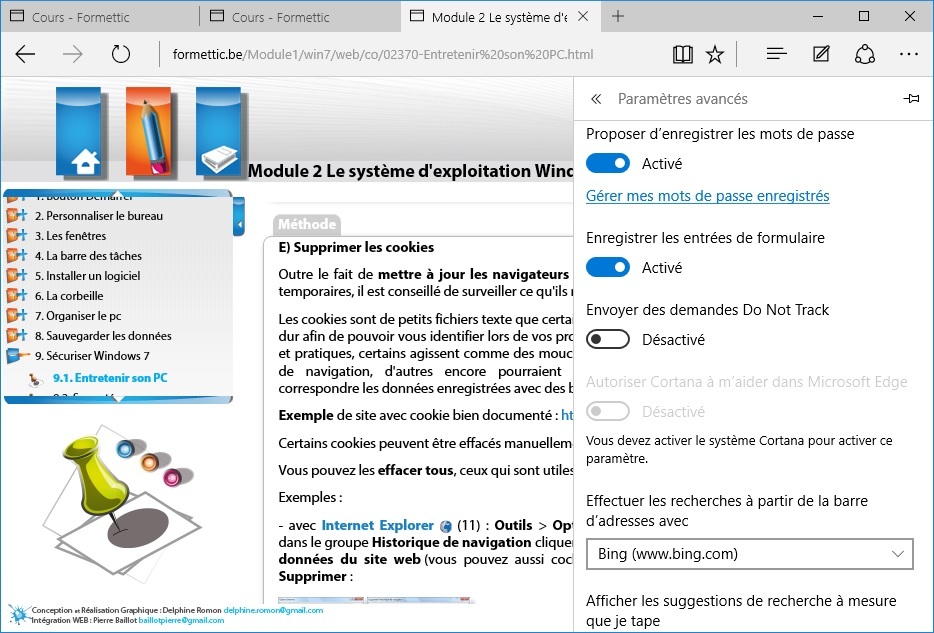Click the Vous devez activer le système Cortana note
The image size is (934, 633).
pyautogui.click(x=739, y=450)
